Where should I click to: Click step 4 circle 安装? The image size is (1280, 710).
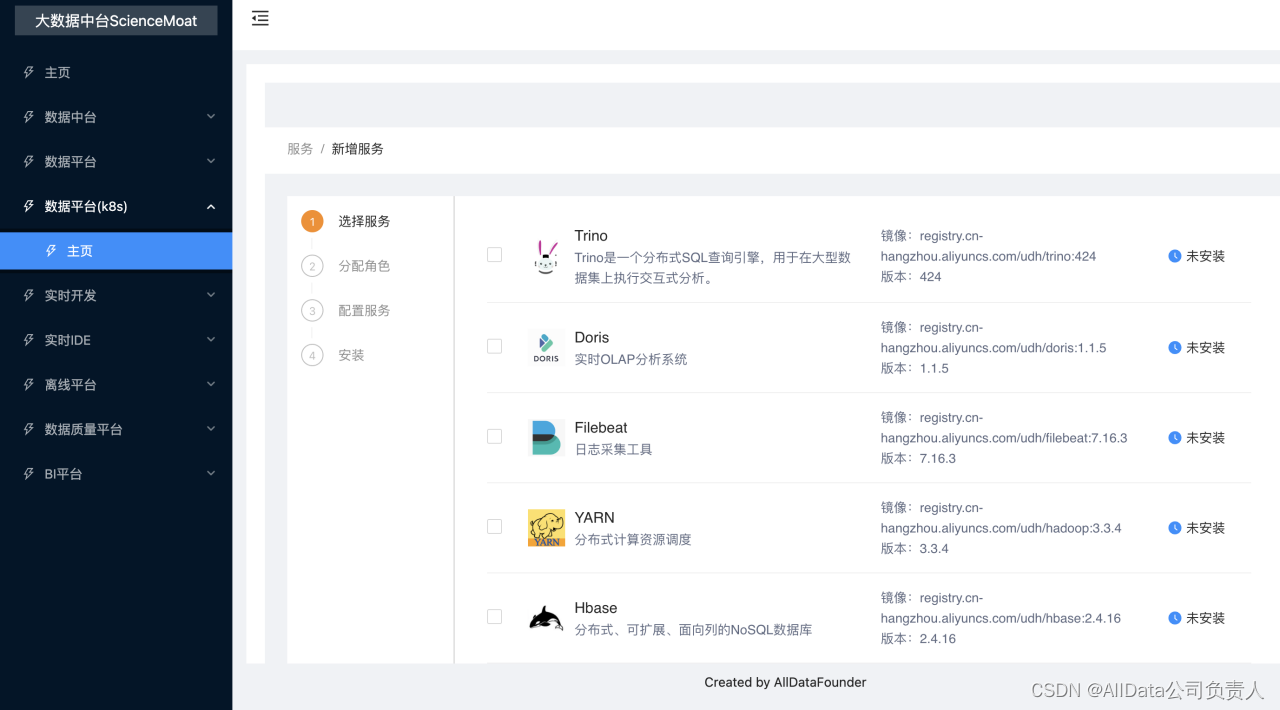[312, 355]
